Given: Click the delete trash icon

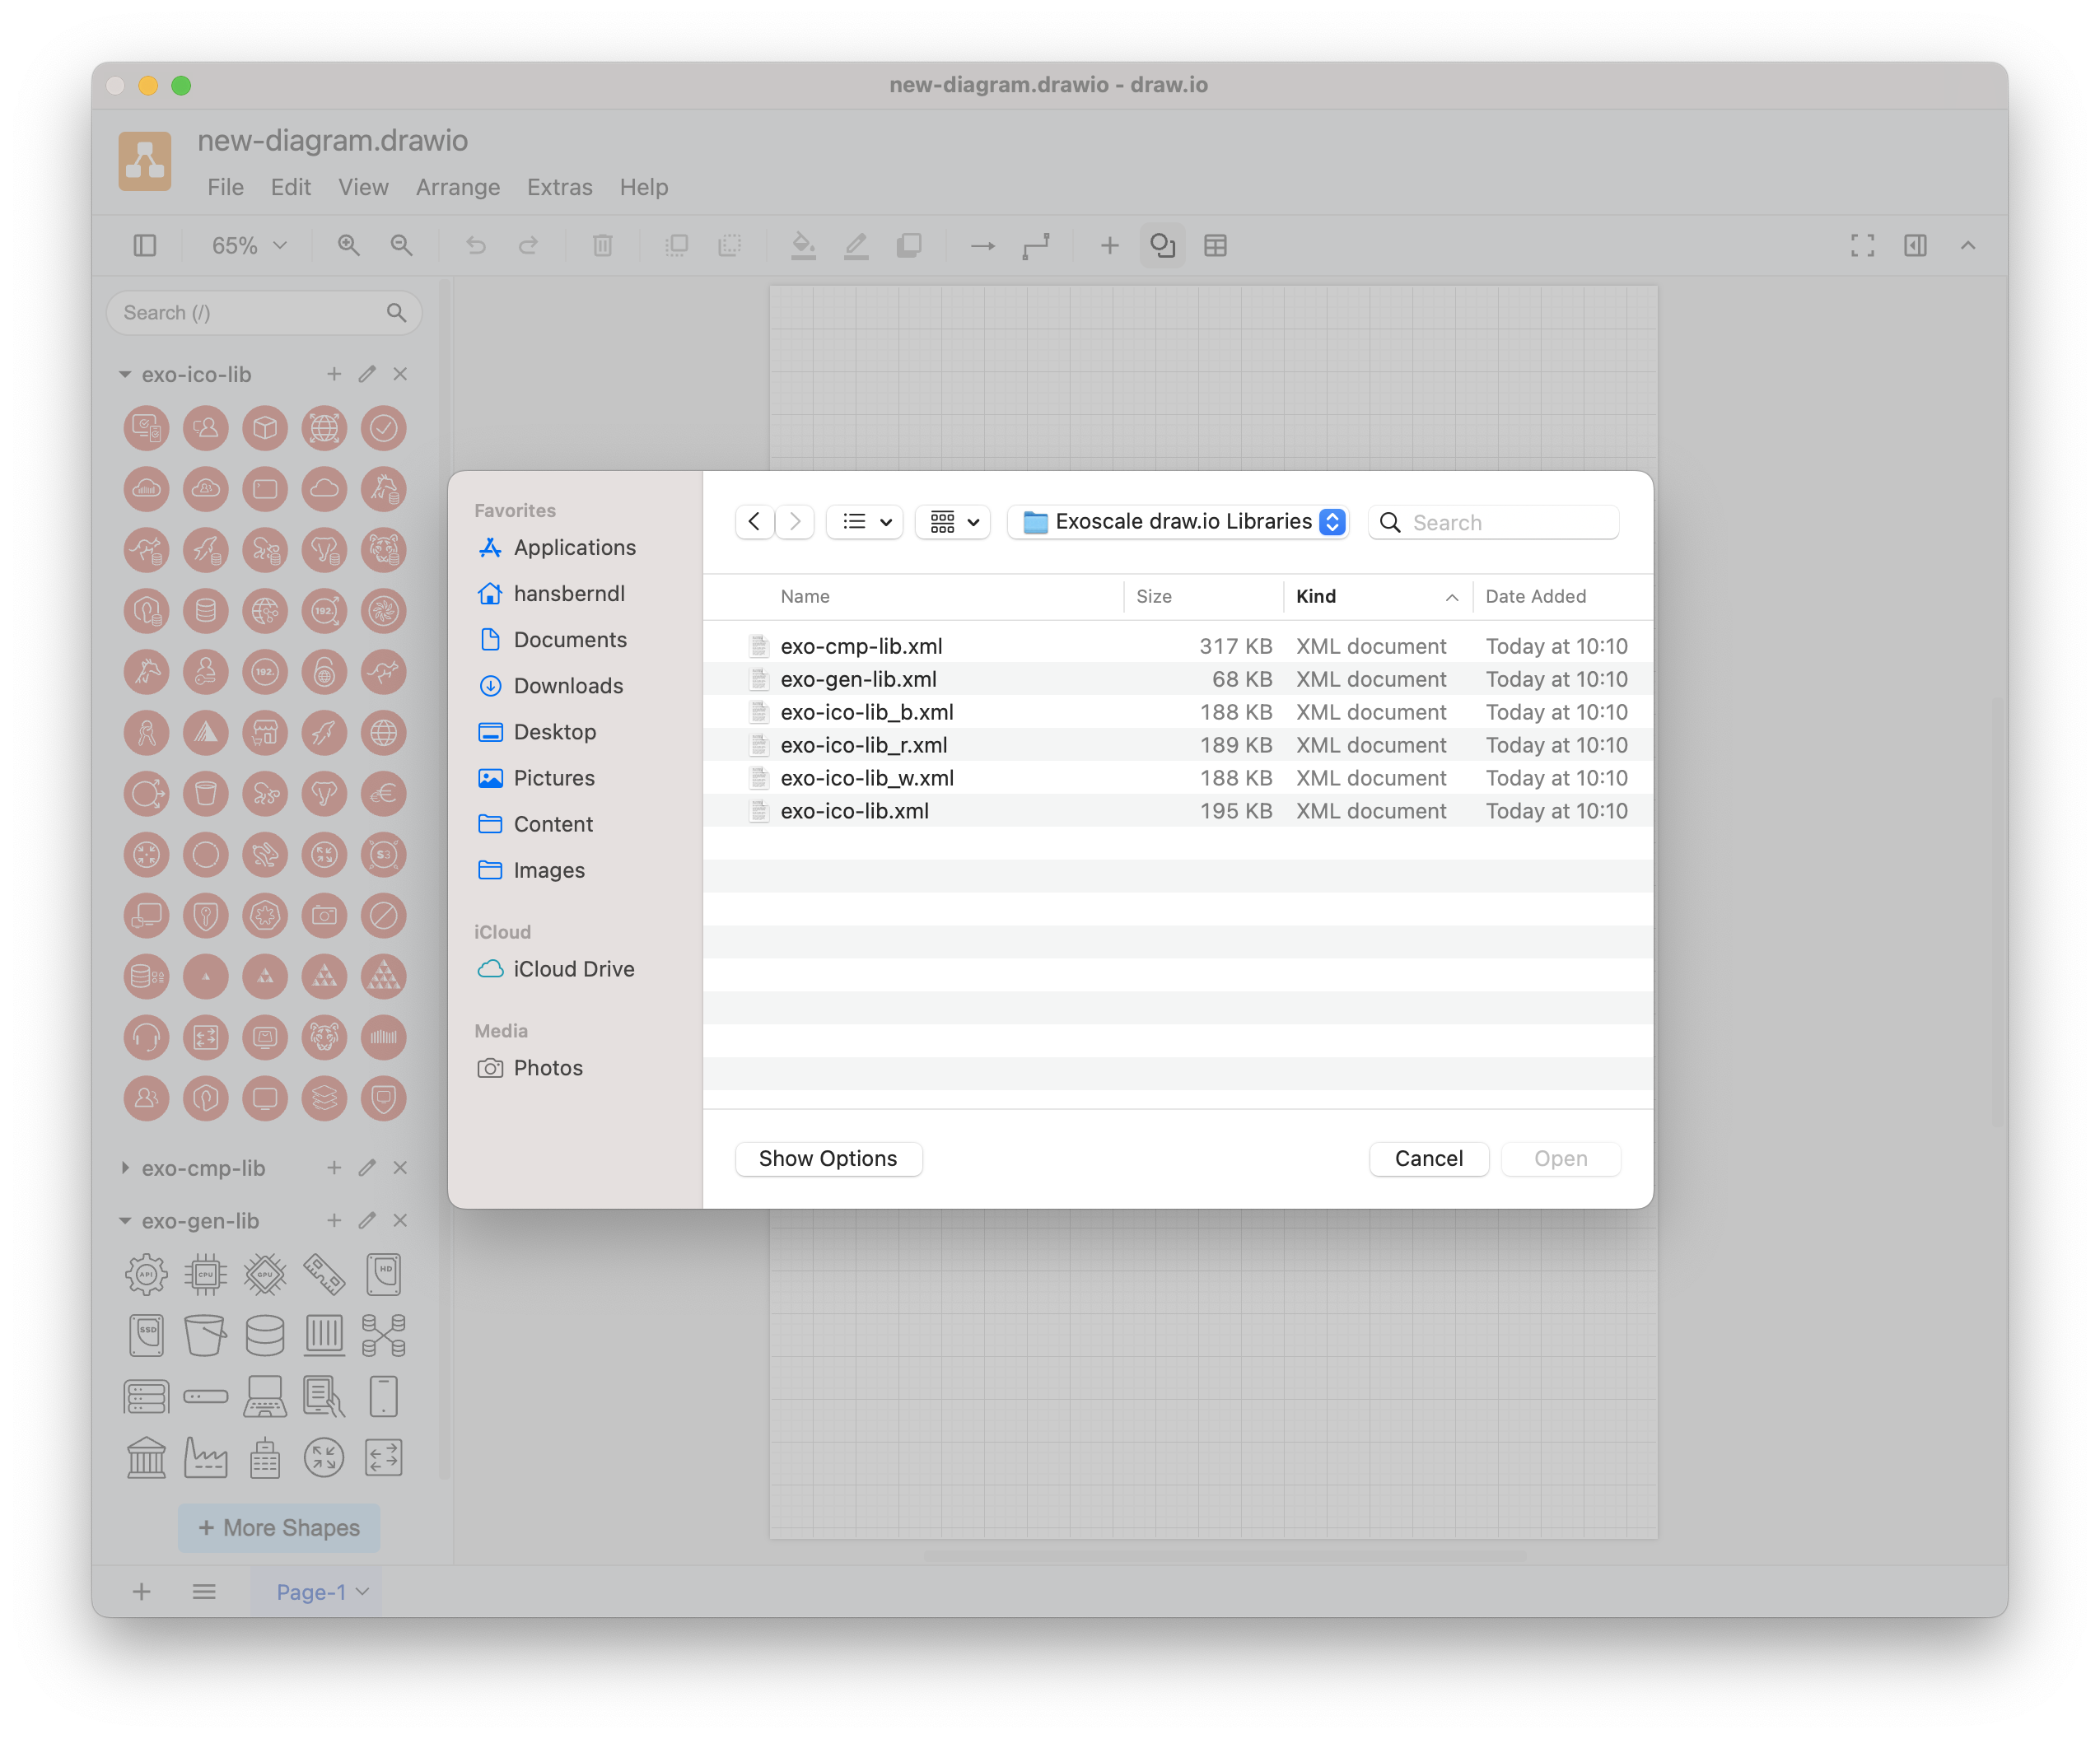Looking at the screenshot, I should tap(602, 245).
